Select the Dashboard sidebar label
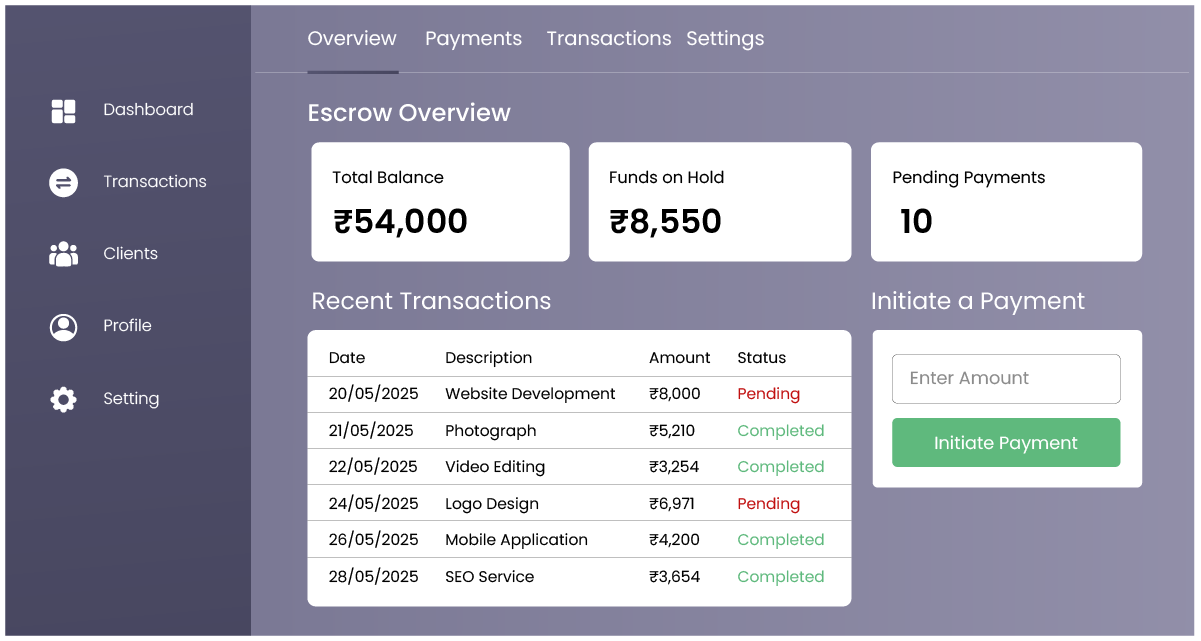 148,110
